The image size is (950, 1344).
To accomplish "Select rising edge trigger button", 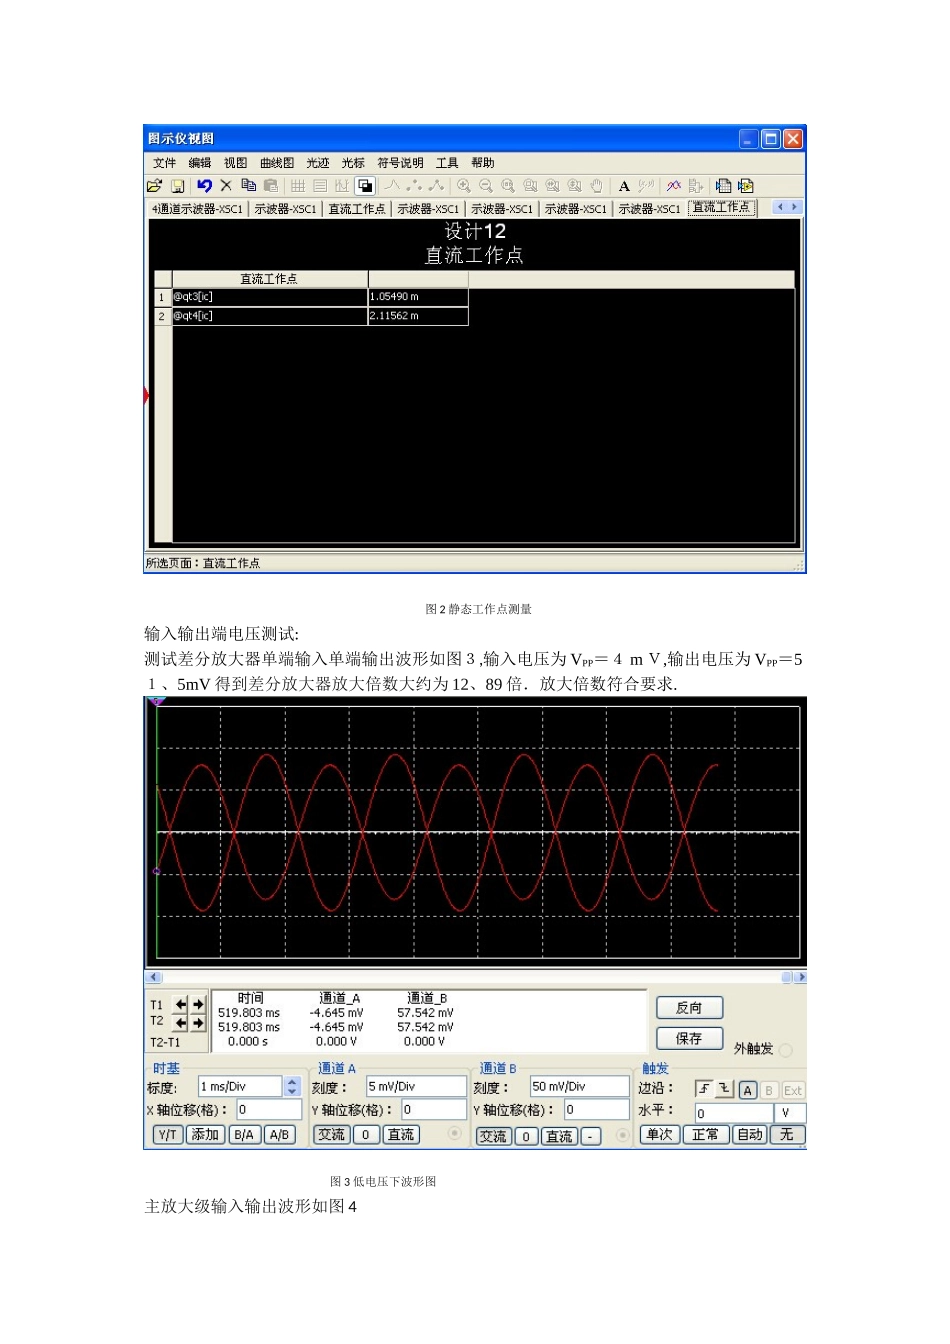I will point(704,1090).
